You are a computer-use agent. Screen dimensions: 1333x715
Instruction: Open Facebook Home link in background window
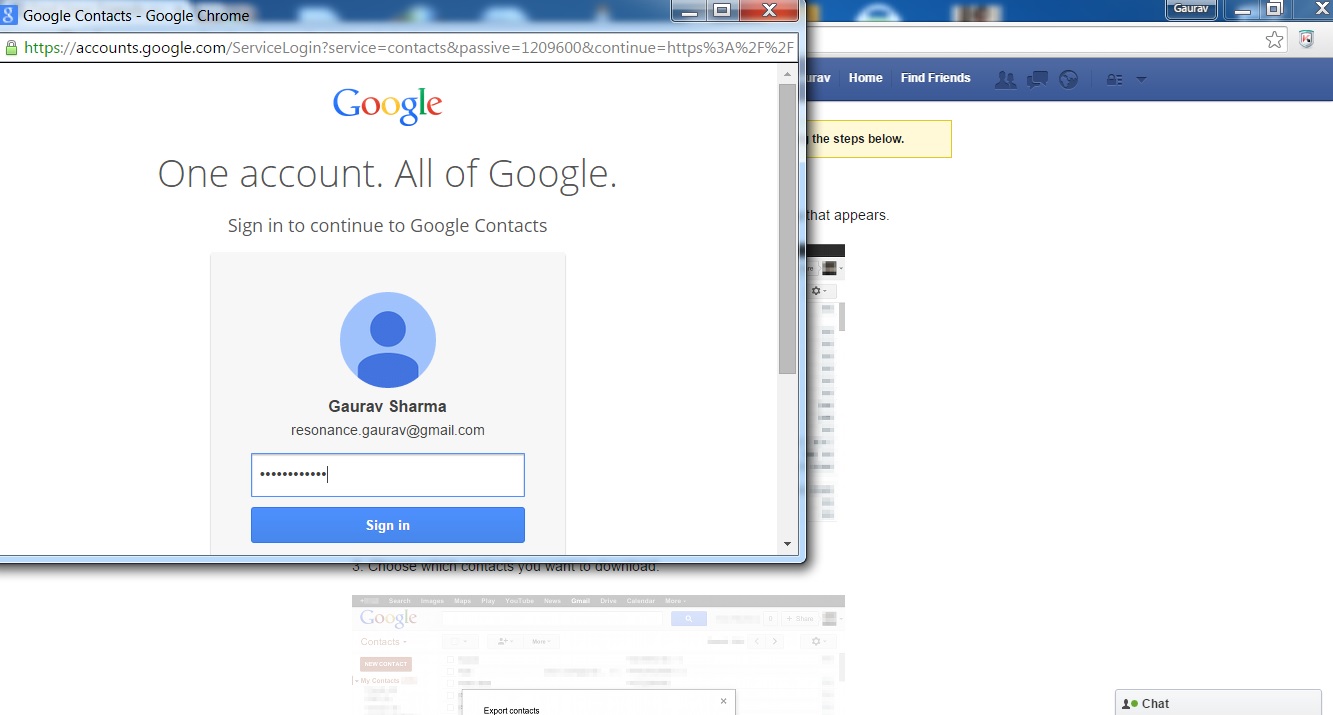coord(866,78)
